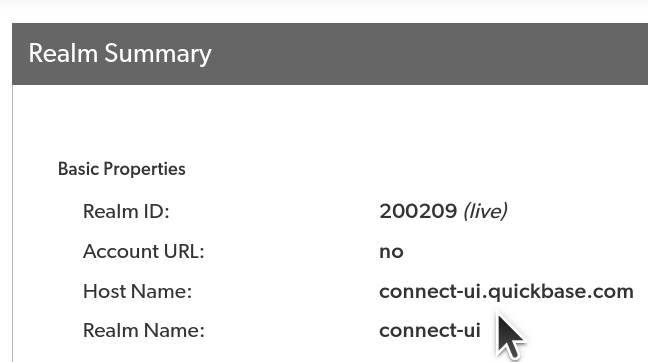The image size is (648, 362).
Task: Click the light strip above the header bar
Action: pos(324,12)
